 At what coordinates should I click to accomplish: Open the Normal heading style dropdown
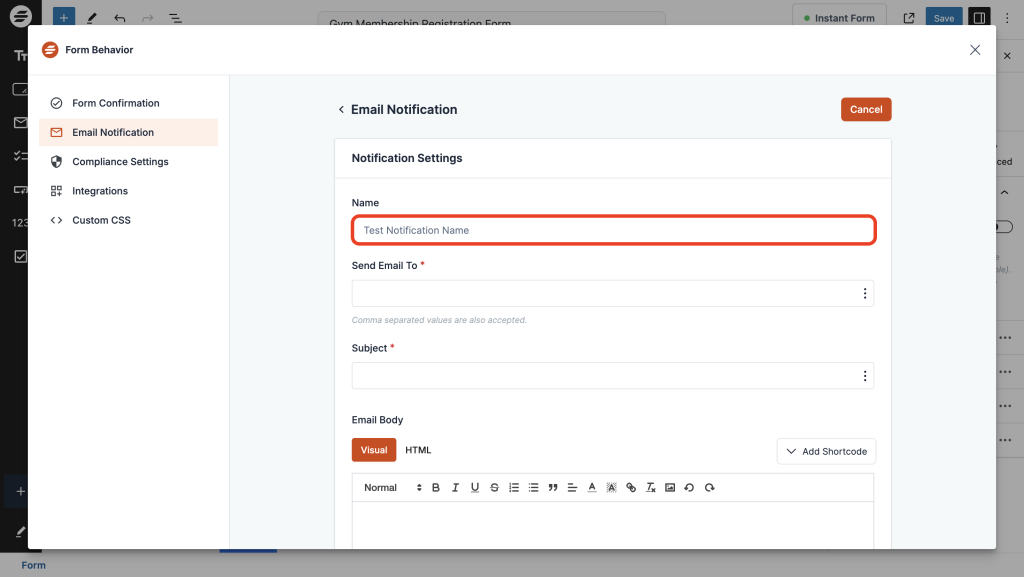(x=393, y=488)
